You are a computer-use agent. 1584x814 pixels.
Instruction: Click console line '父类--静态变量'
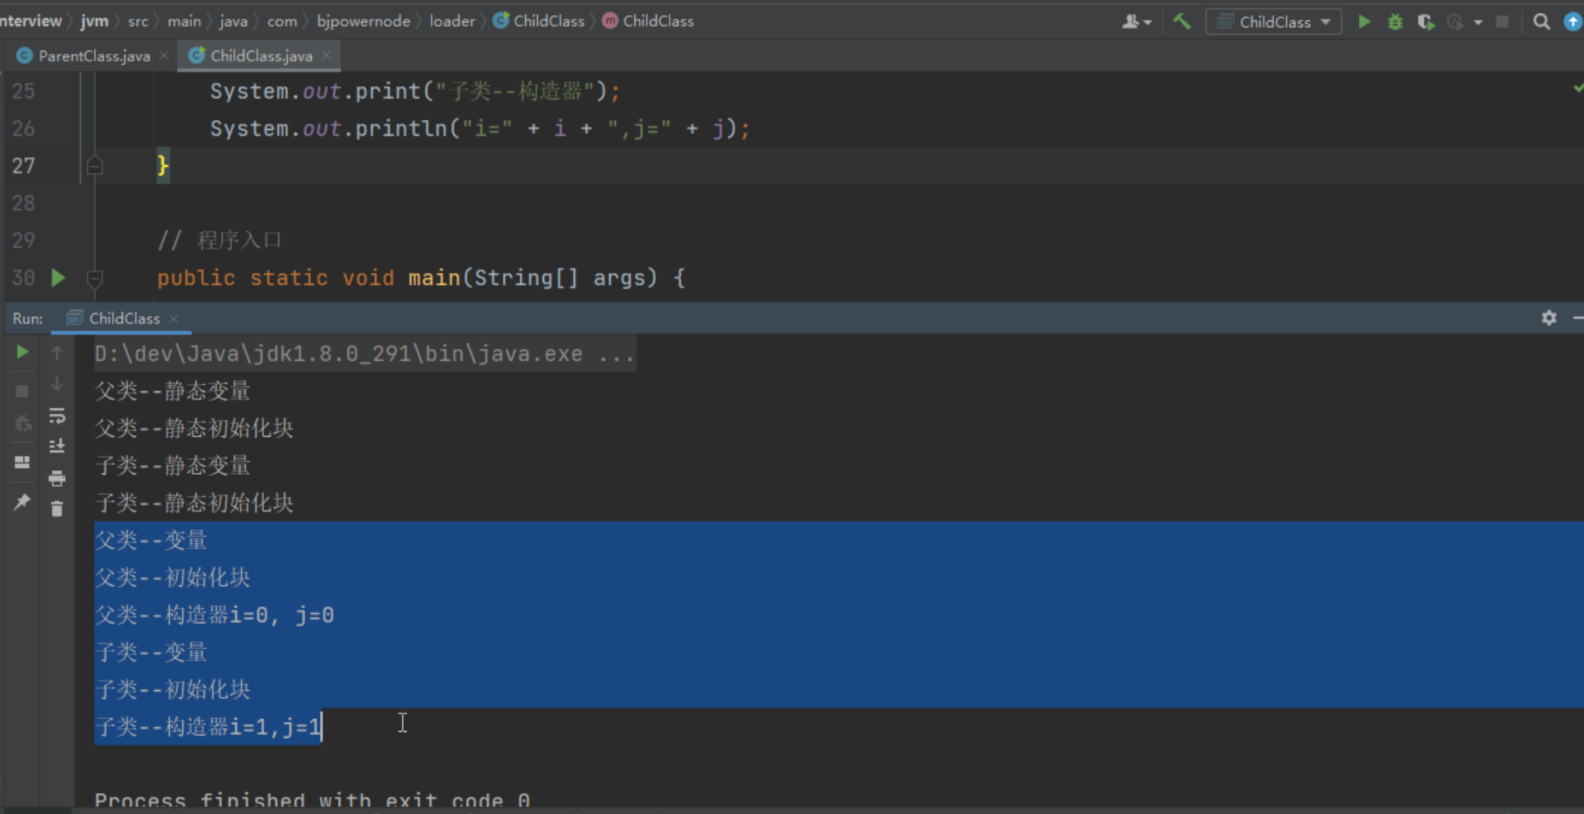click(172, 391)
